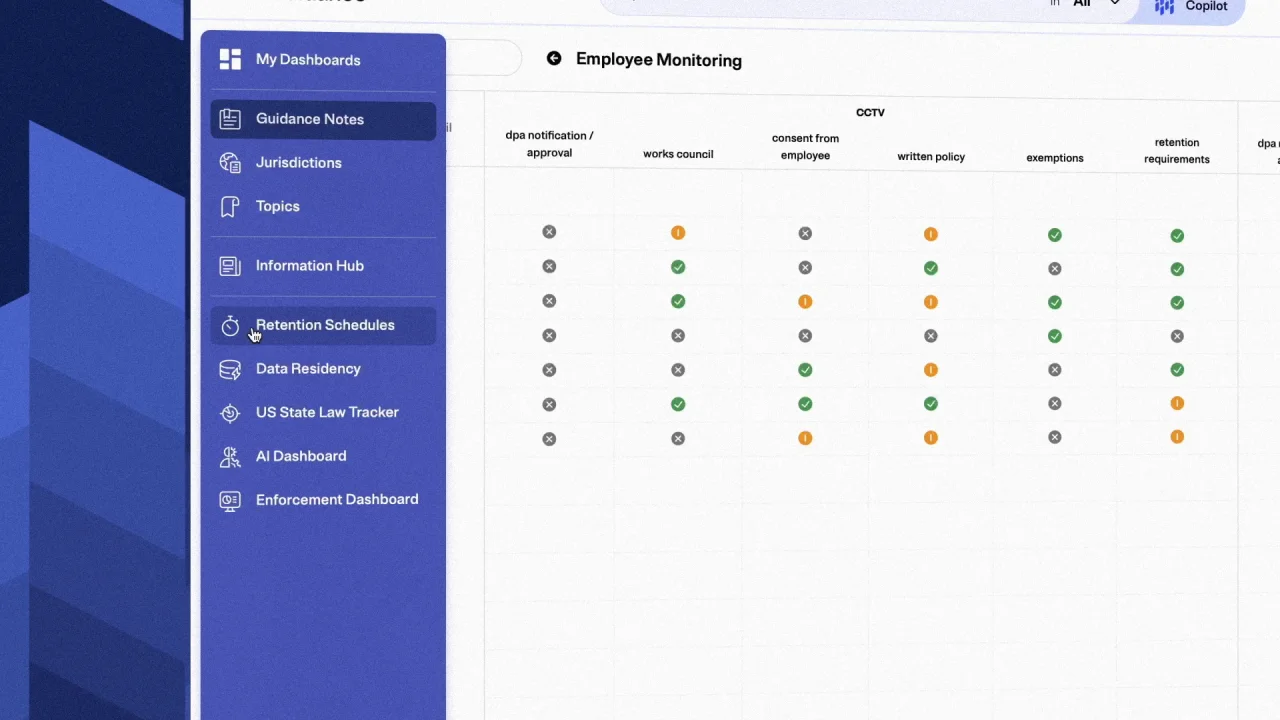Screen dimensions: 1280x720
Task: Click the retention requirements column header
Action: (x=1176, y=151)
